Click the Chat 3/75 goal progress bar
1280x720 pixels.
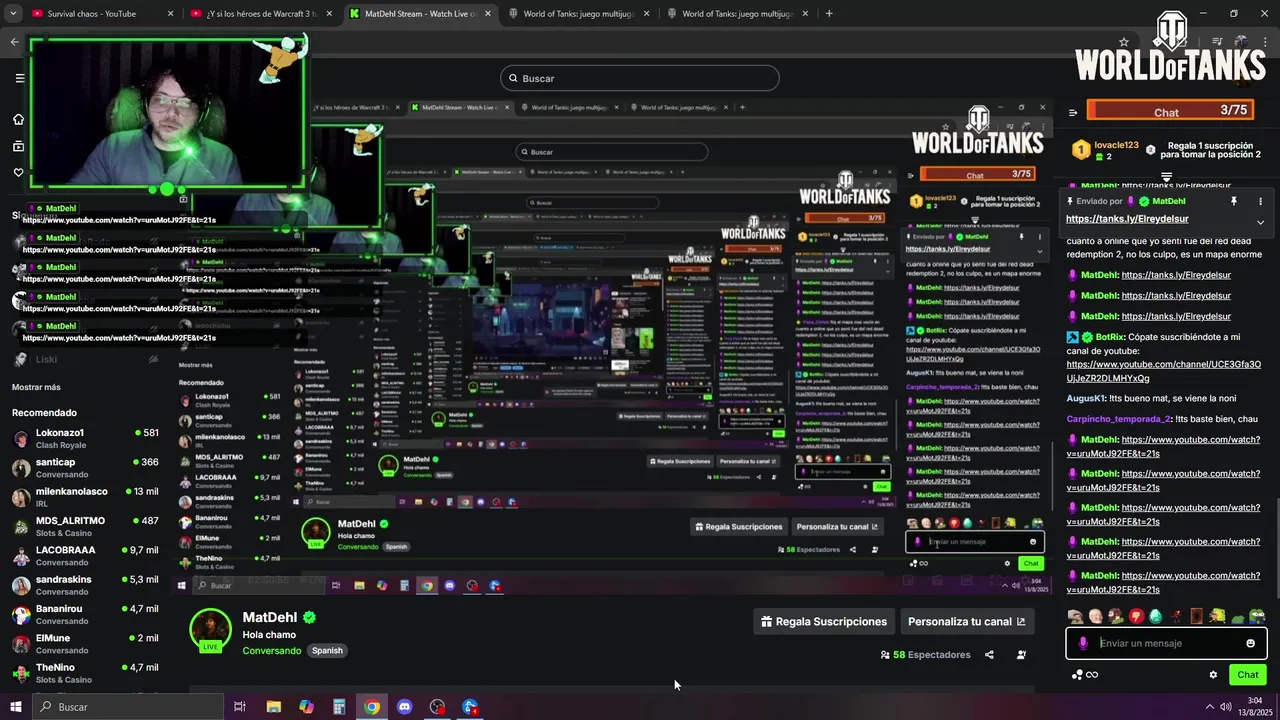tap(1170, 111)
